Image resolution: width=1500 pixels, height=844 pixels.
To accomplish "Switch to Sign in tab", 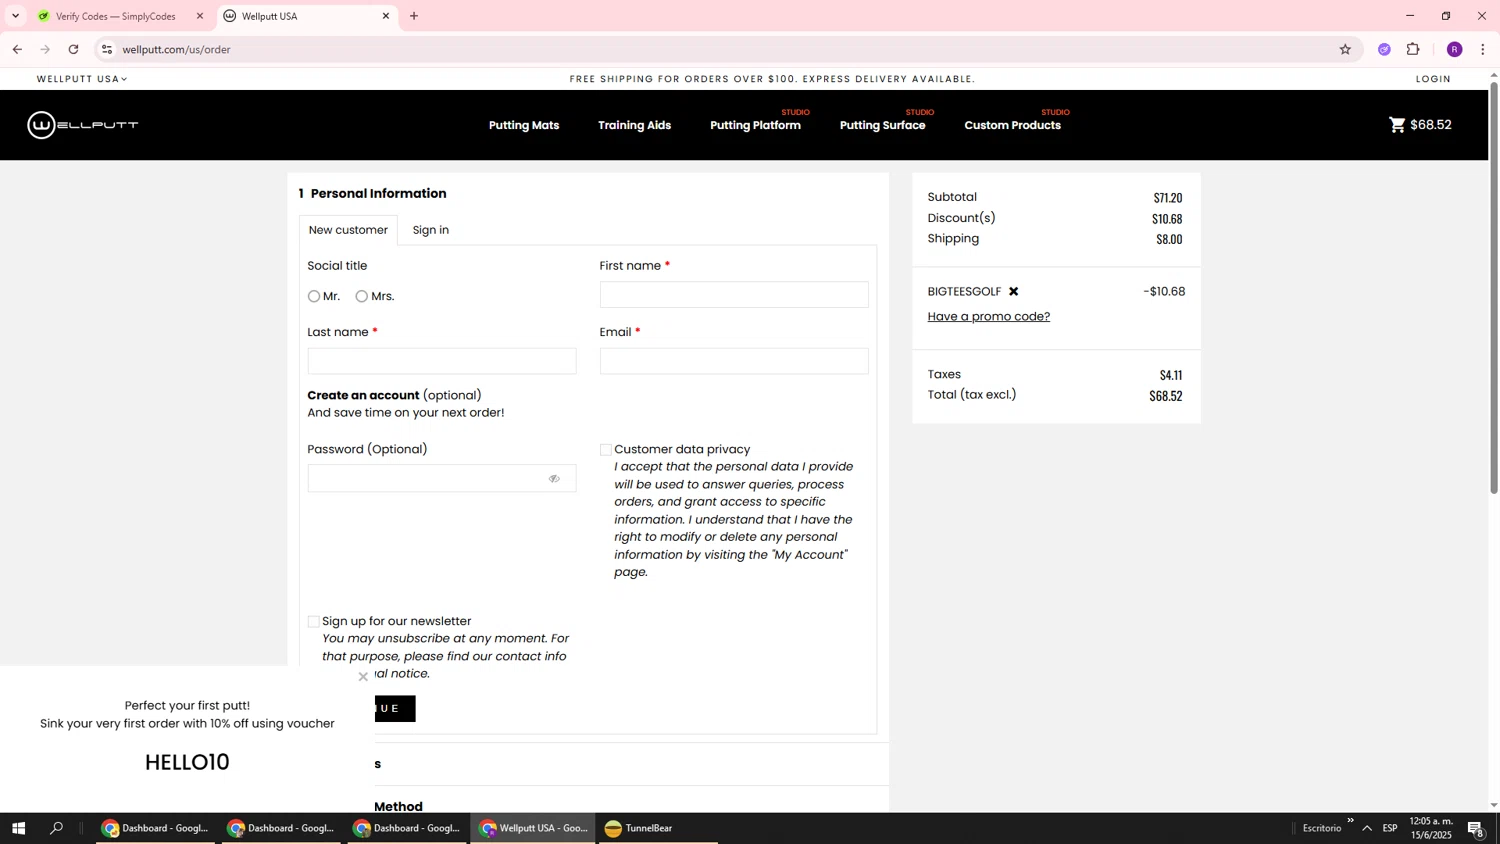I will (431, 230).
